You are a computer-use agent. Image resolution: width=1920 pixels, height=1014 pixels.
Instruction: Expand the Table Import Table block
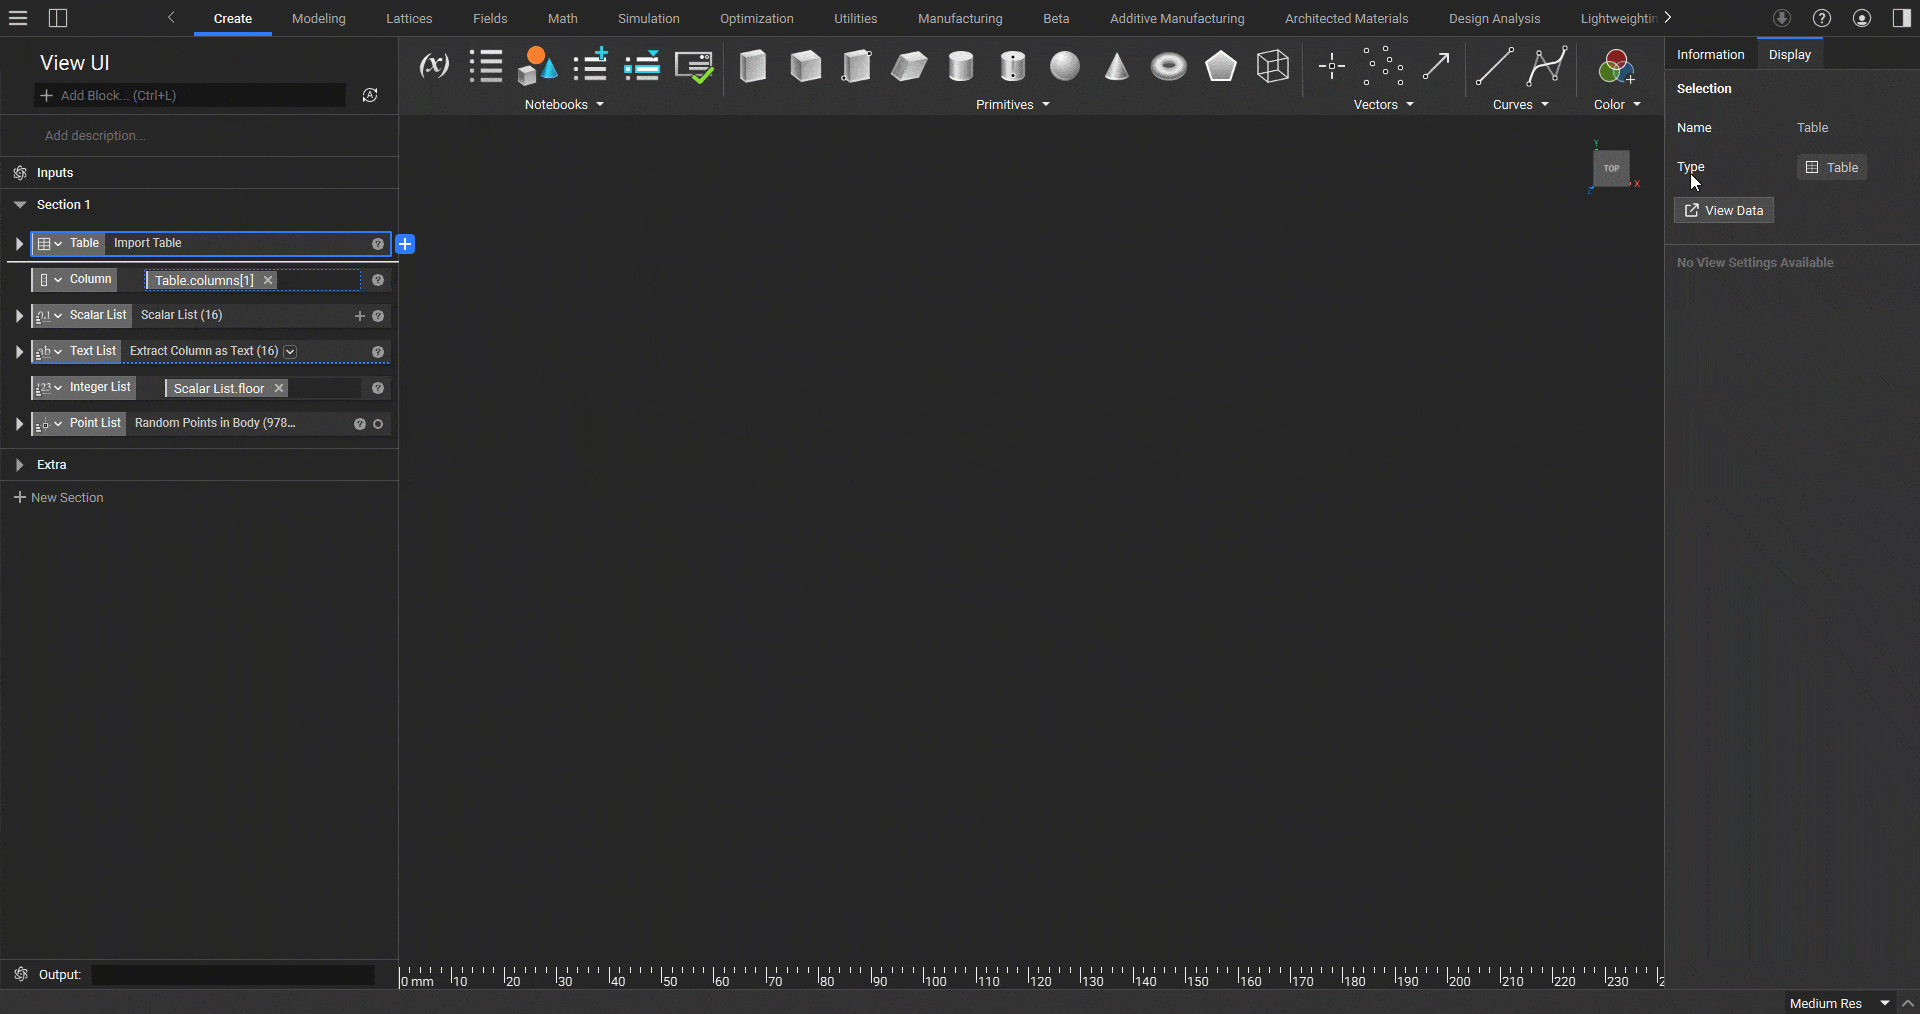19,244
